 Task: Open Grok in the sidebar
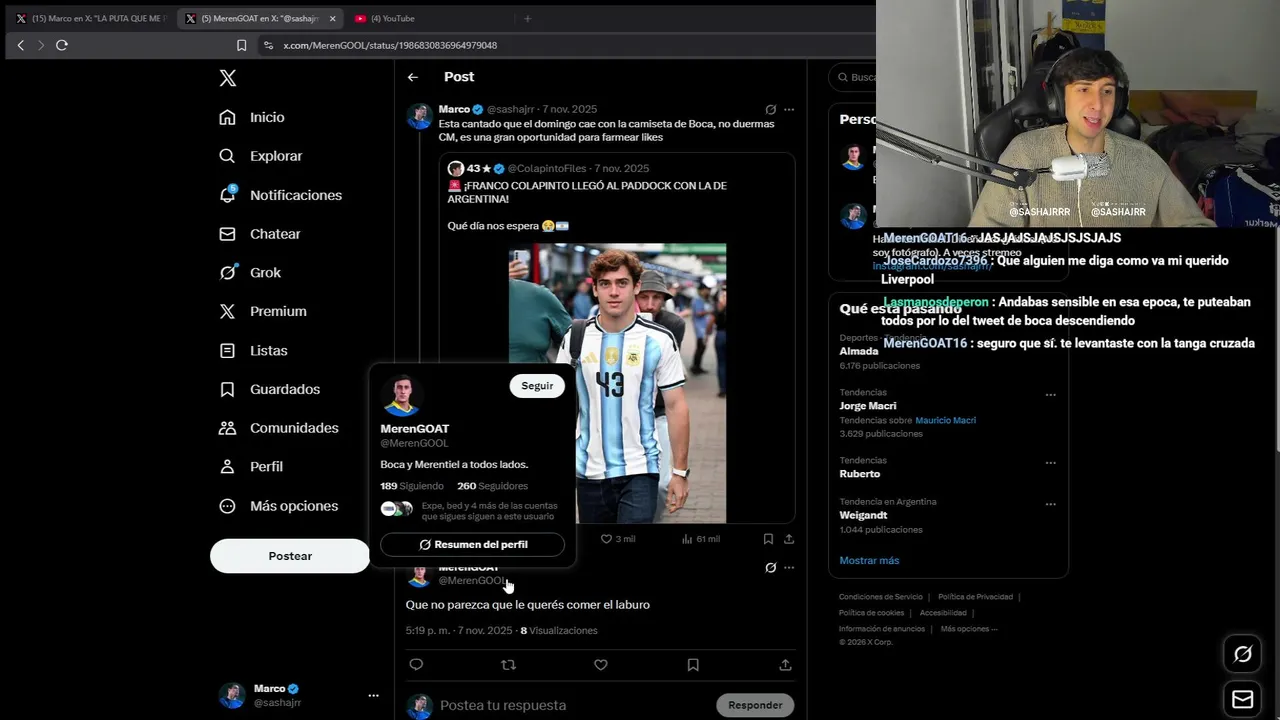point(250,272)
